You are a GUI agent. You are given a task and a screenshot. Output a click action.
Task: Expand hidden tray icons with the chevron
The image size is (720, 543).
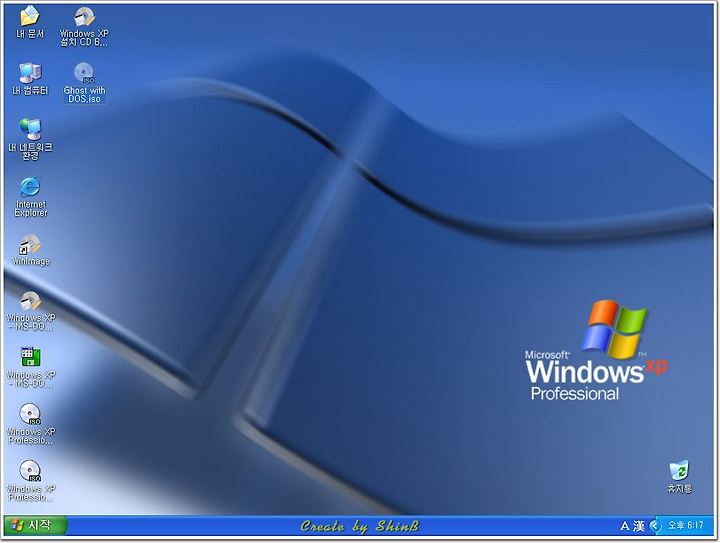pos(656,526)
